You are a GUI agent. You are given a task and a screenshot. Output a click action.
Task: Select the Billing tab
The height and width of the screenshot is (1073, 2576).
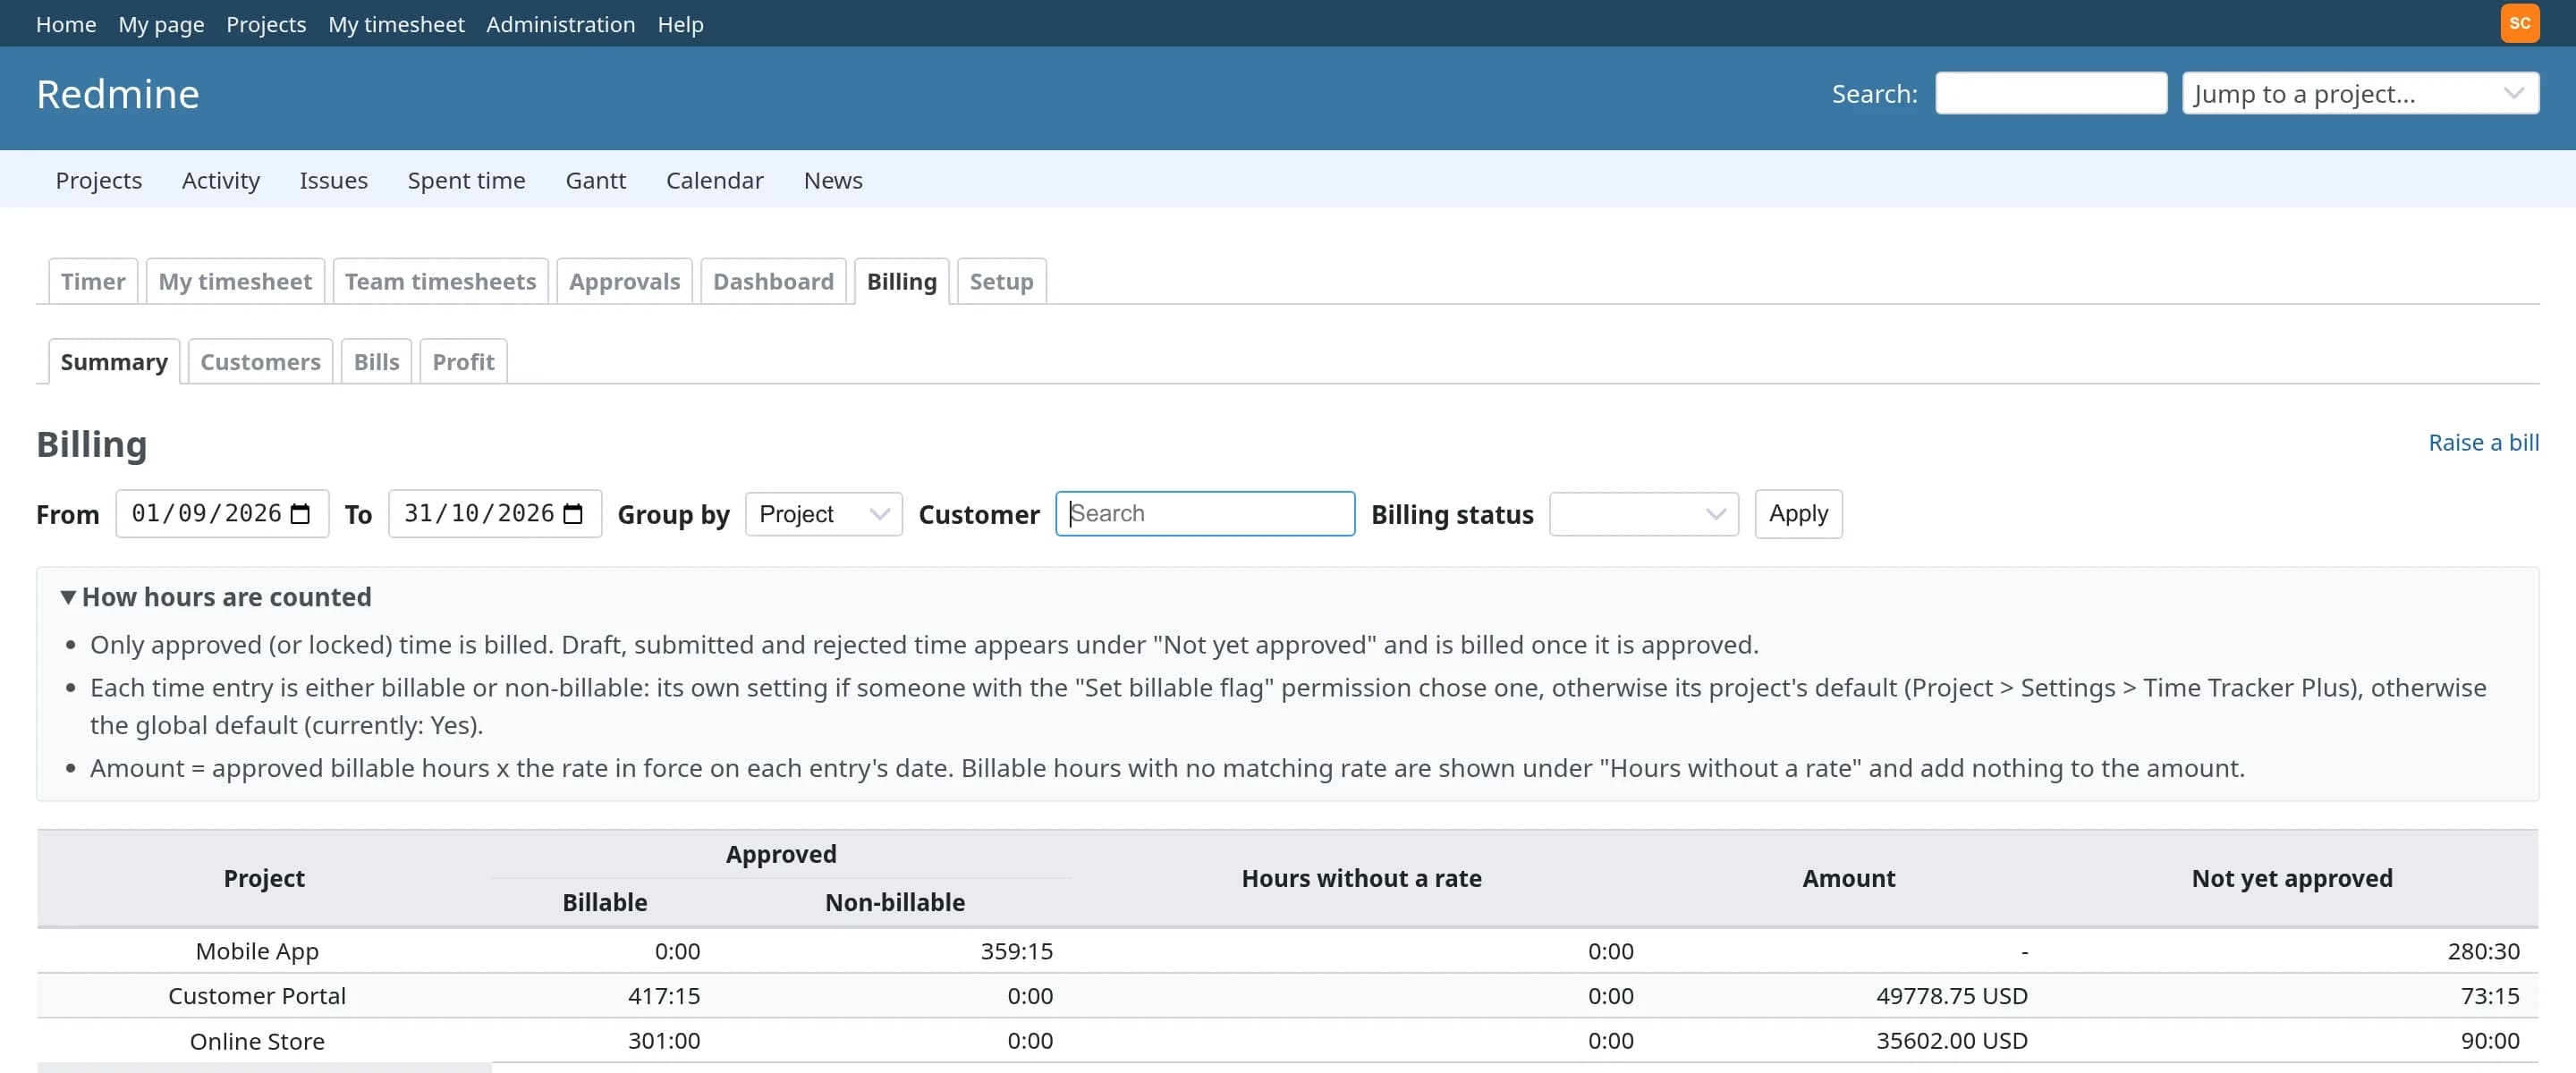[901, 281]
